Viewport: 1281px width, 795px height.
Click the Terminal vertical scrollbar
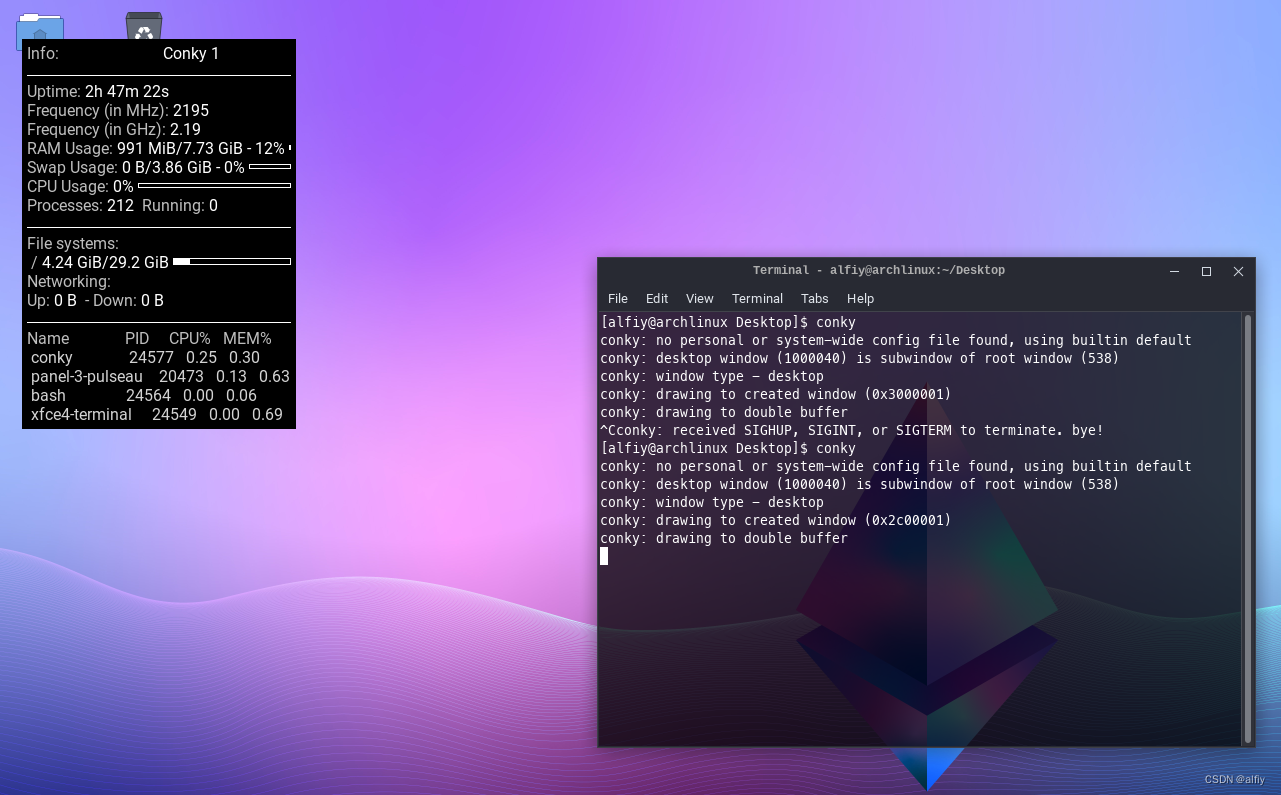pos(1247,527)
